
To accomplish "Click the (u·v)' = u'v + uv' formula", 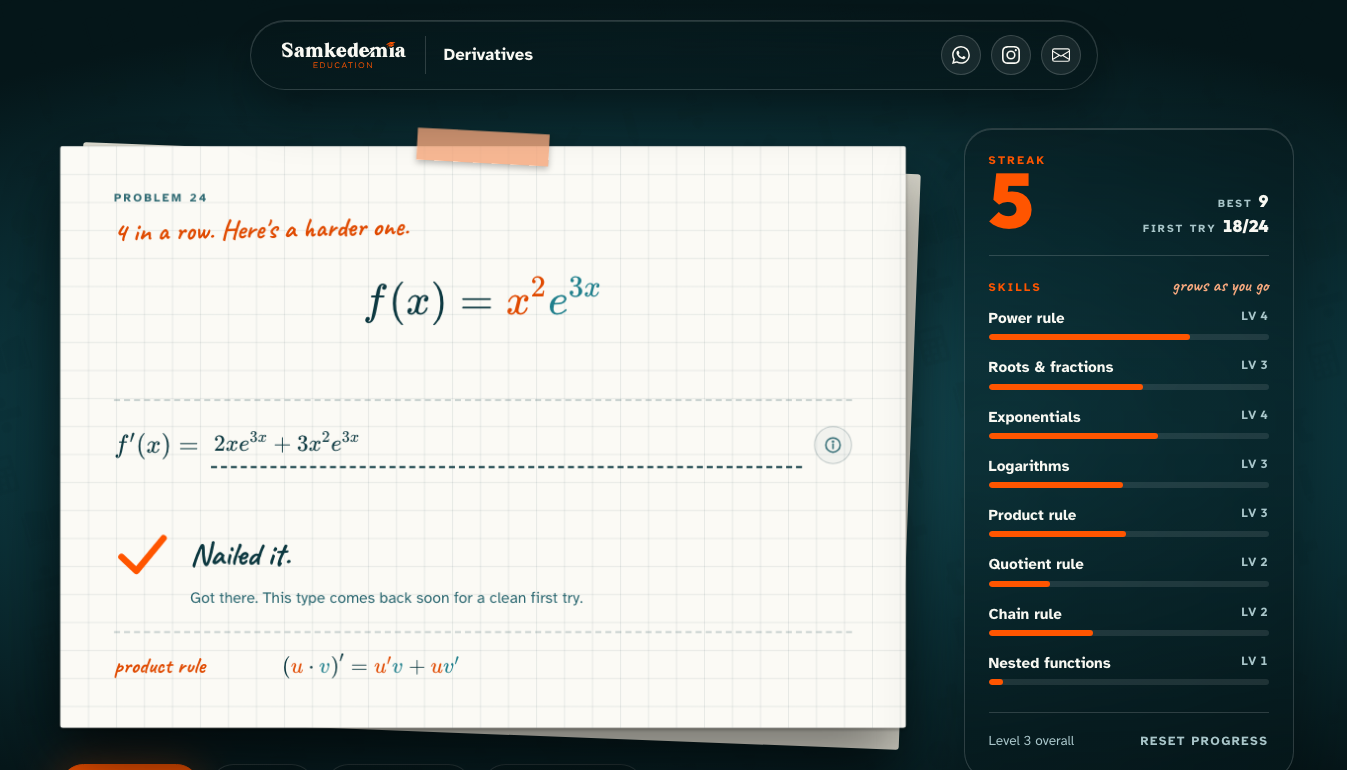I will pyautogui.click(x=371, y=667).
